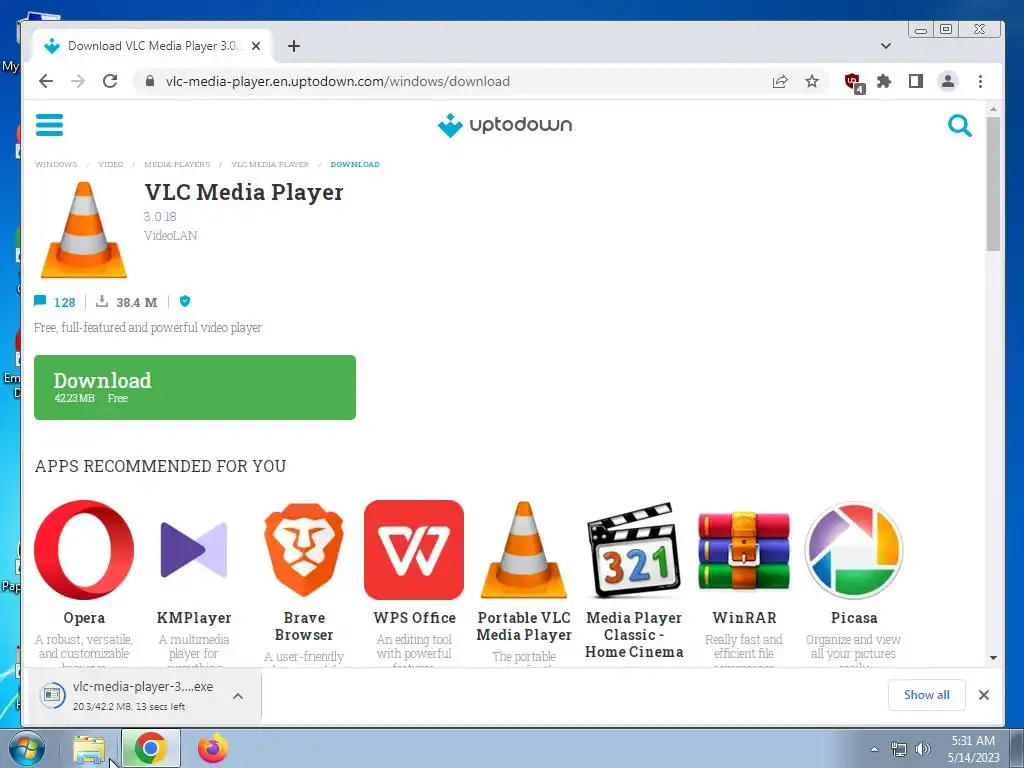Open the Uptodown hamburger menu
Viewport: 1024px width, 768px height.
tap(49, 125)
